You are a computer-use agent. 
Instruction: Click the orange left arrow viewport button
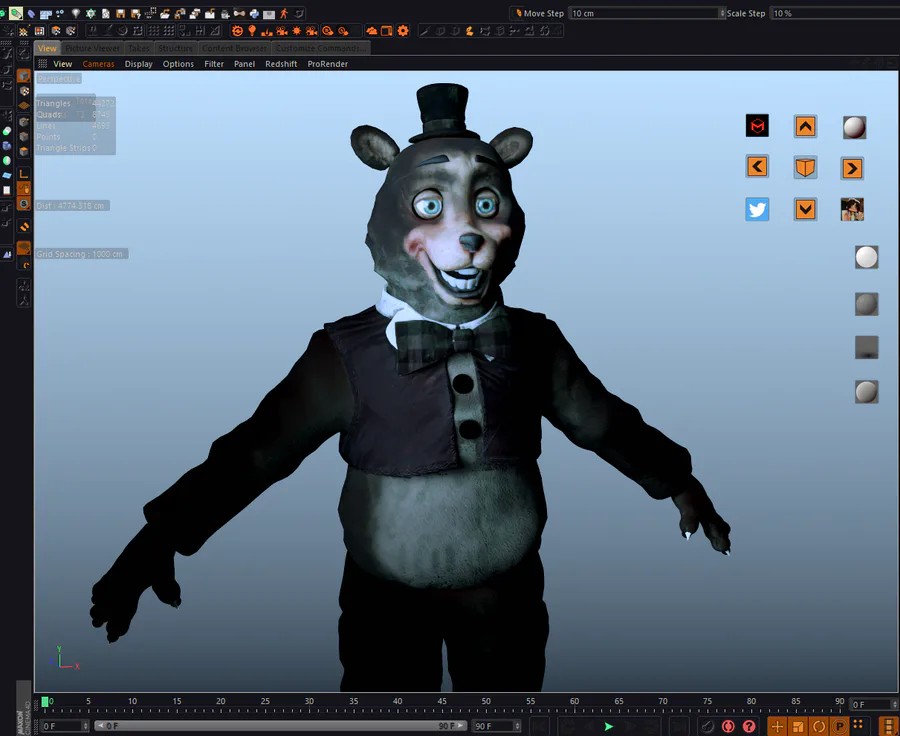click(x=757, y=166)
